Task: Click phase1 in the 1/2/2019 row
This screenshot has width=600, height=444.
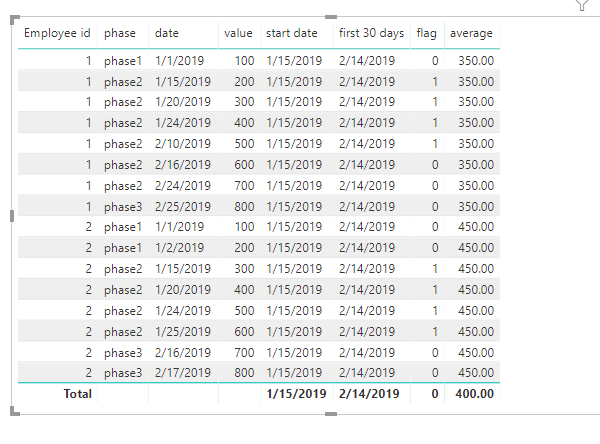Action: pyautogui.click(x=123, y=248)
